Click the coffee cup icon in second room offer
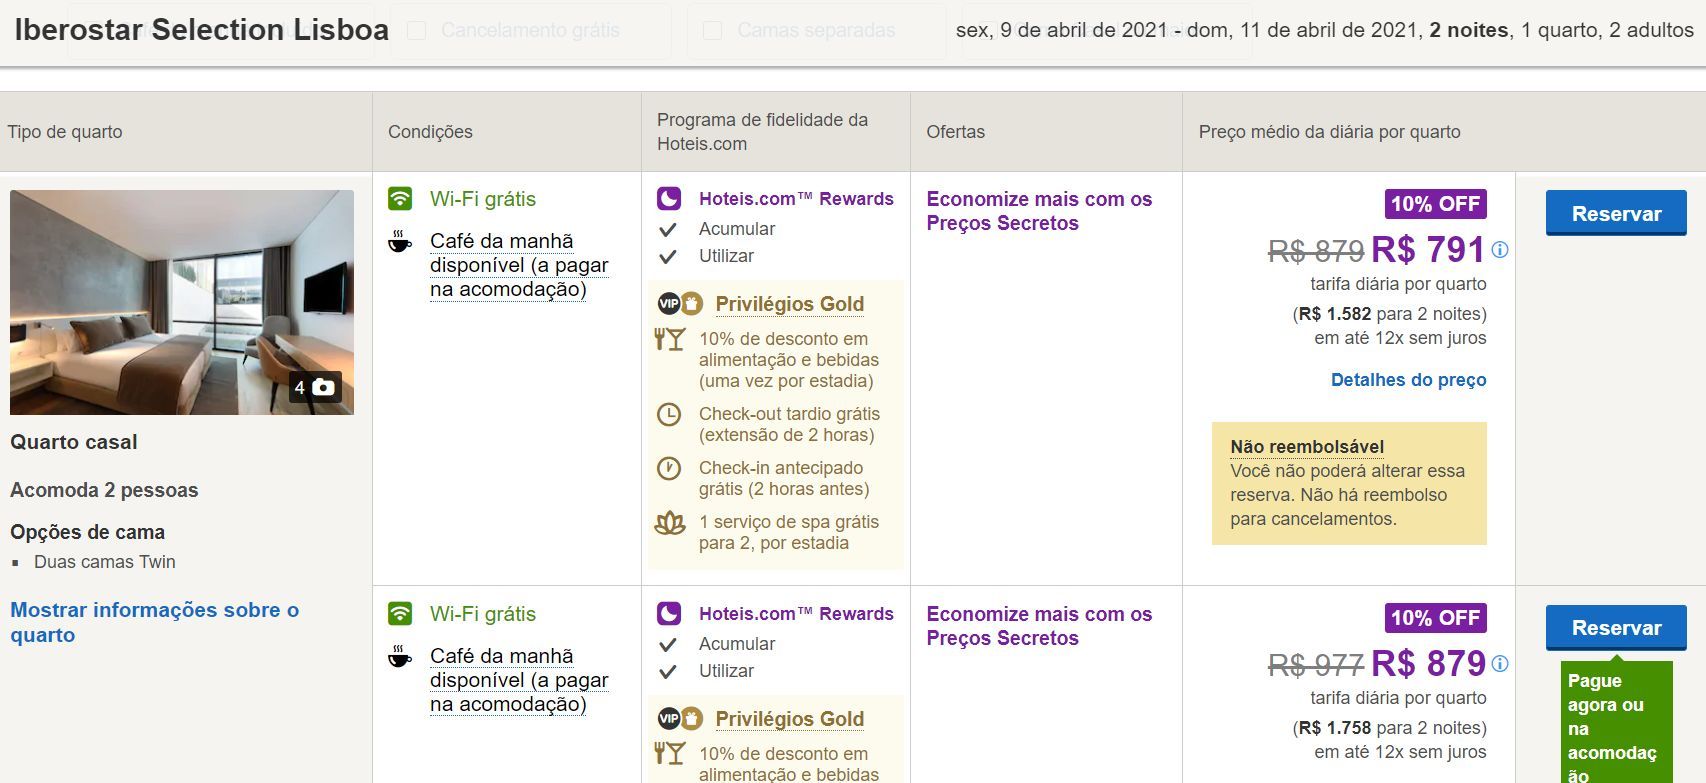 pos(400,656)
